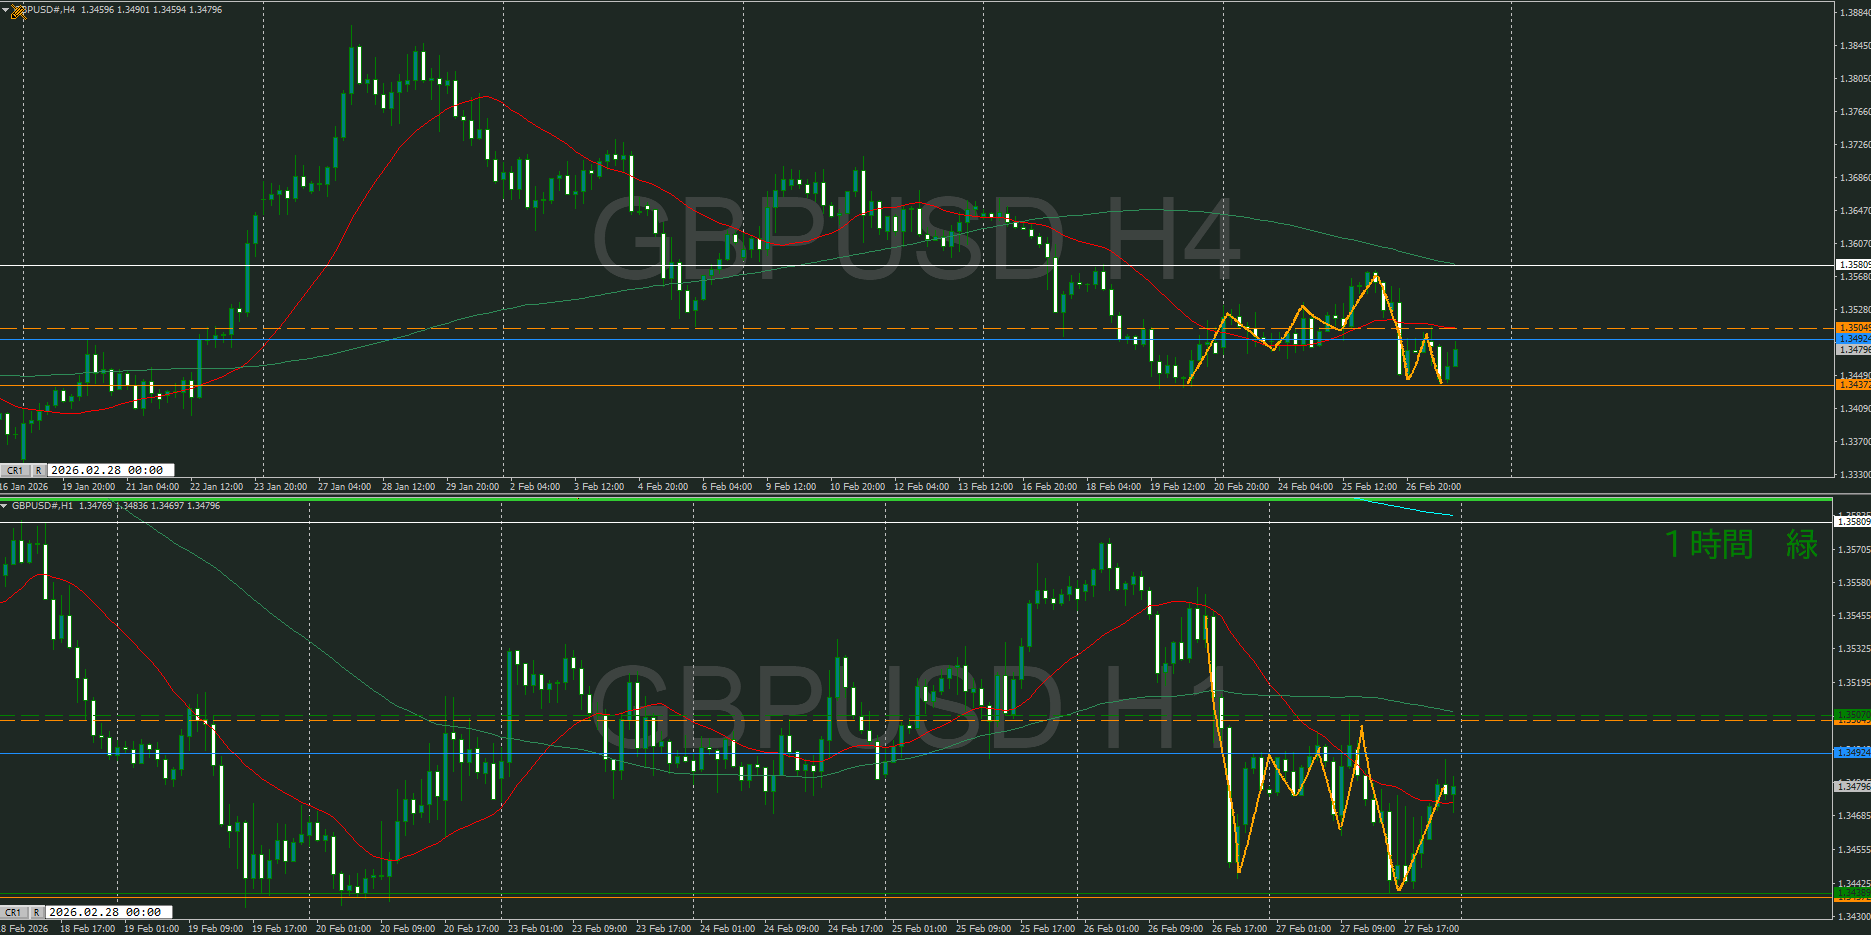Click the blue 1.34924 price tag on H4 chart
Screen dimensions: 1871x935
[1853, 339]
